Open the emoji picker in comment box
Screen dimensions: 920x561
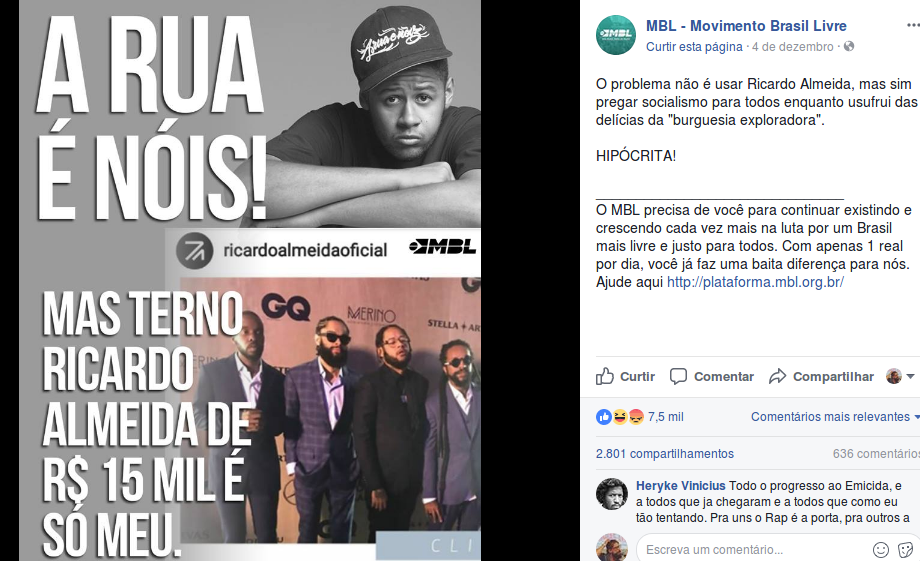881,550
